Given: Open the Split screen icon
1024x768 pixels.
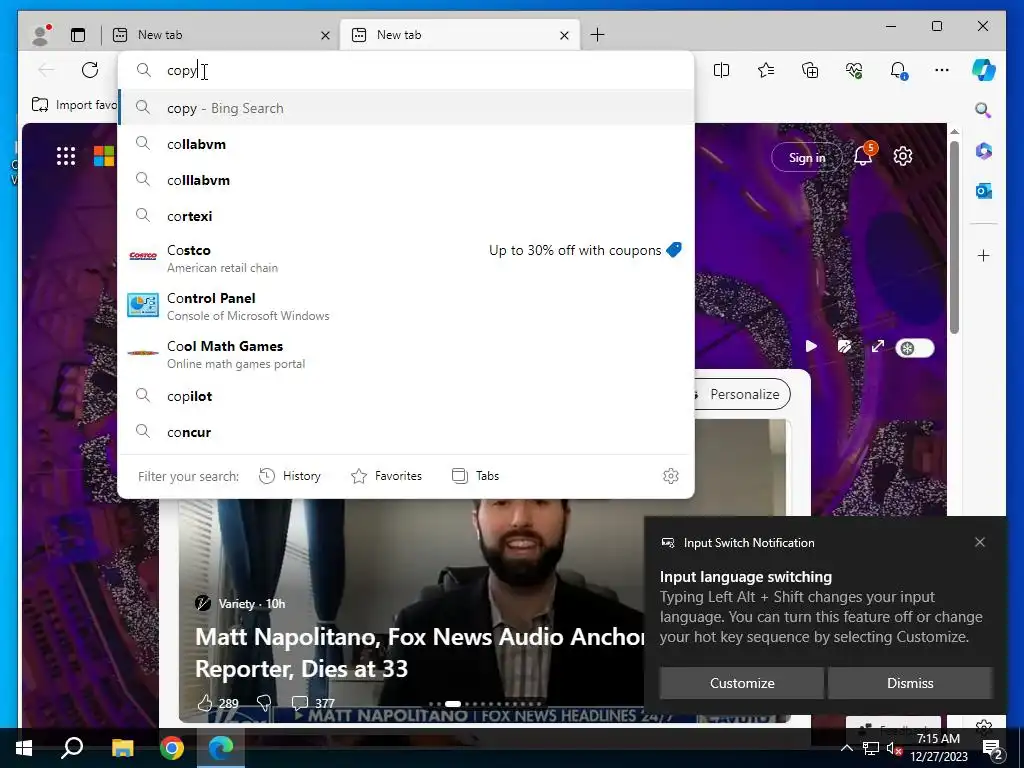Looking at the screenshot, I should [722, 70].
